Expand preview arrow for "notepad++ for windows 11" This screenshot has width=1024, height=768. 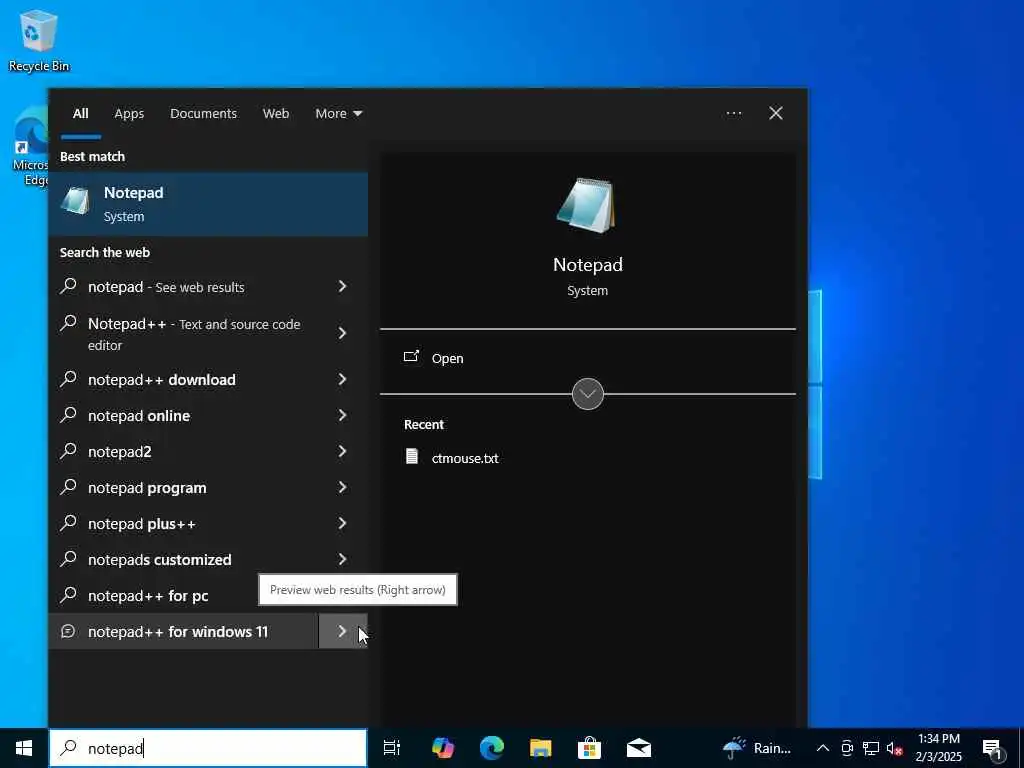click(x=342, y=631)
